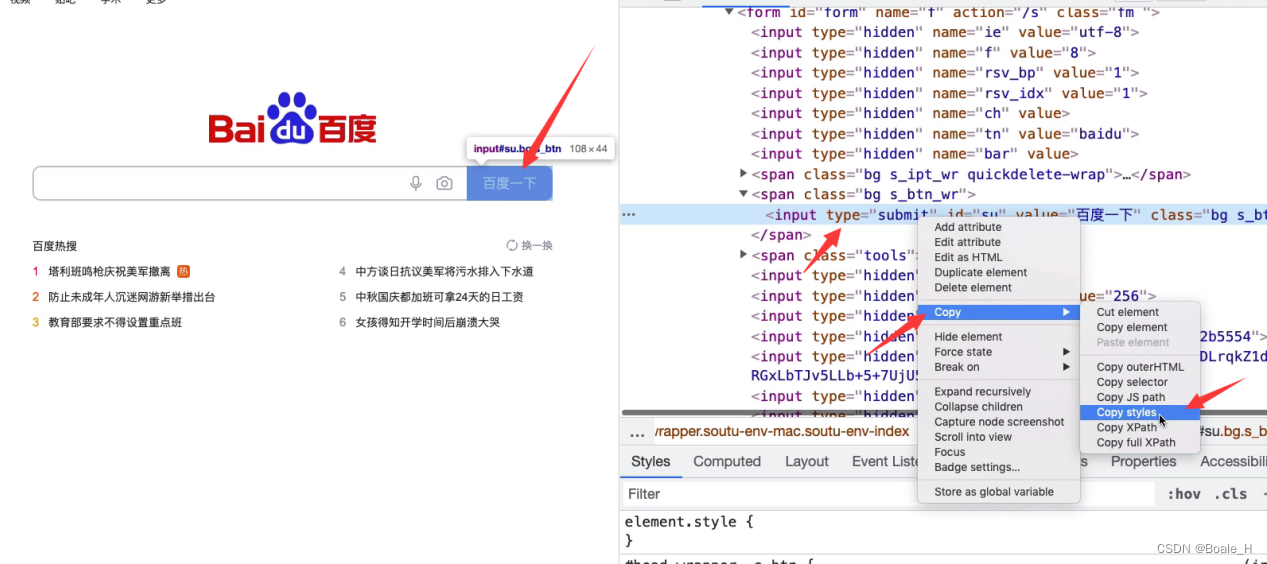Open hot search 防止未成年人沉迷网游新举措出台
The height and width of the screenshot is (564, 1267).
(x=132, y=297)
